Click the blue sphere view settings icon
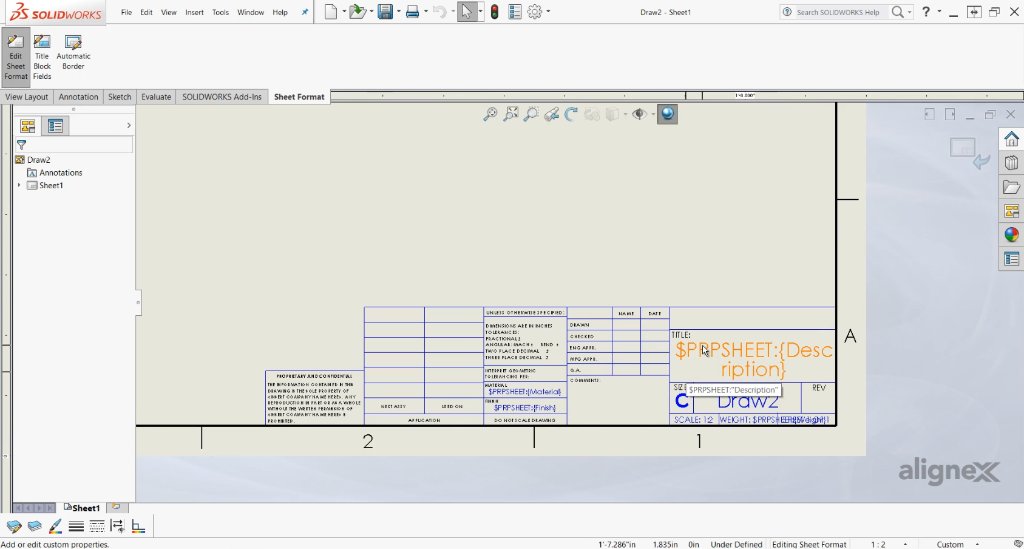Image resolution: width=1024 pixels, height=549 pixels. [x=667, y=114]
